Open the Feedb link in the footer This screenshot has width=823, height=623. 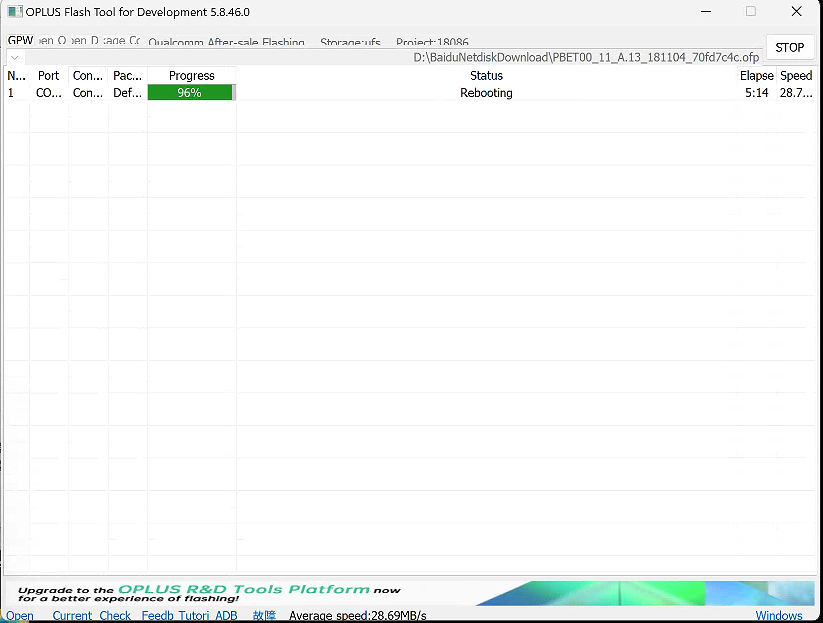(157, 616)
